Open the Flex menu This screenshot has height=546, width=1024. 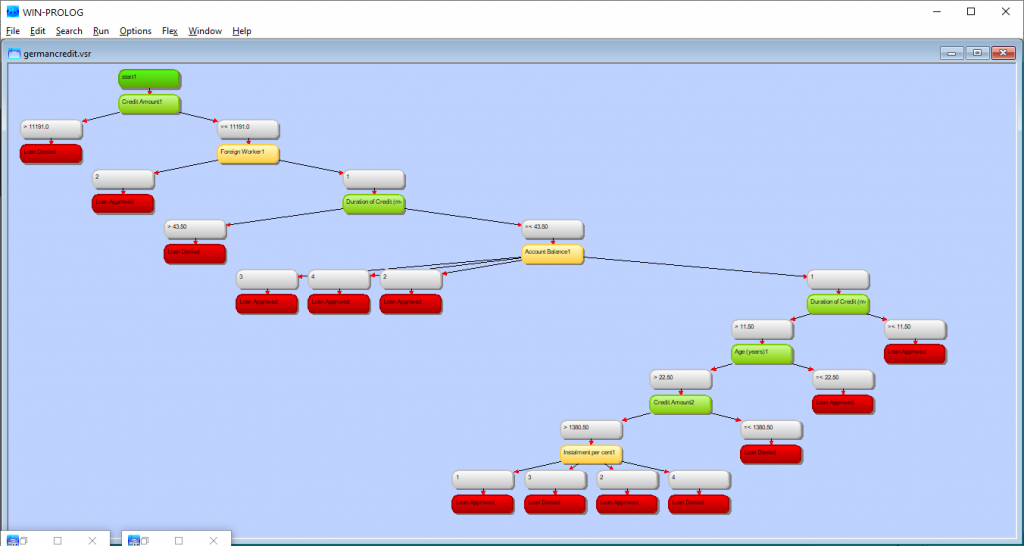169,31
